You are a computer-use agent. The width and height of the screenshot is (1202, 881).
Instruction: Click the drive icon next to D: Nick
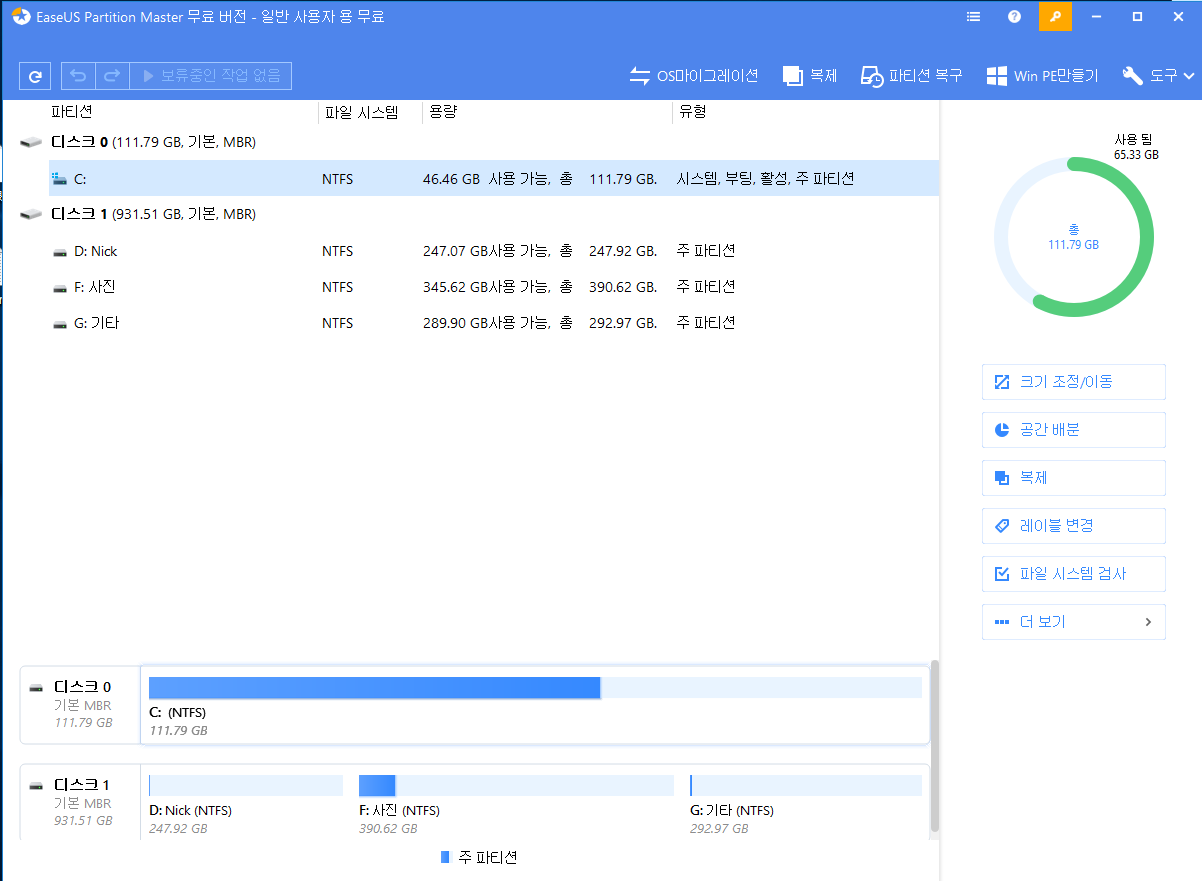[x=60, y=251]
